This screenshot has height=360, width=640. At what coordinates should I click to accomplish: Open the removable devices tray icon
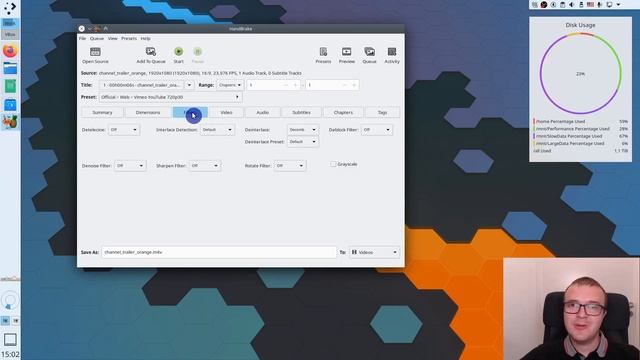581,4
